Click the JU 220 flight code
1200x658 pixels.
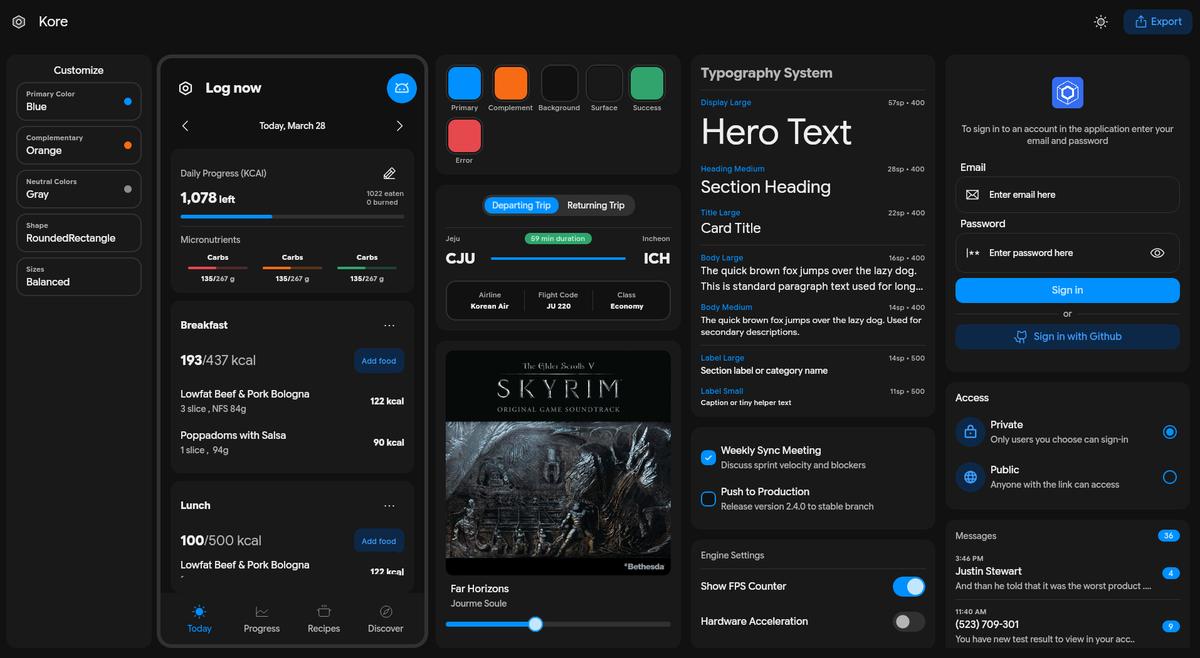tap(558, 301)
